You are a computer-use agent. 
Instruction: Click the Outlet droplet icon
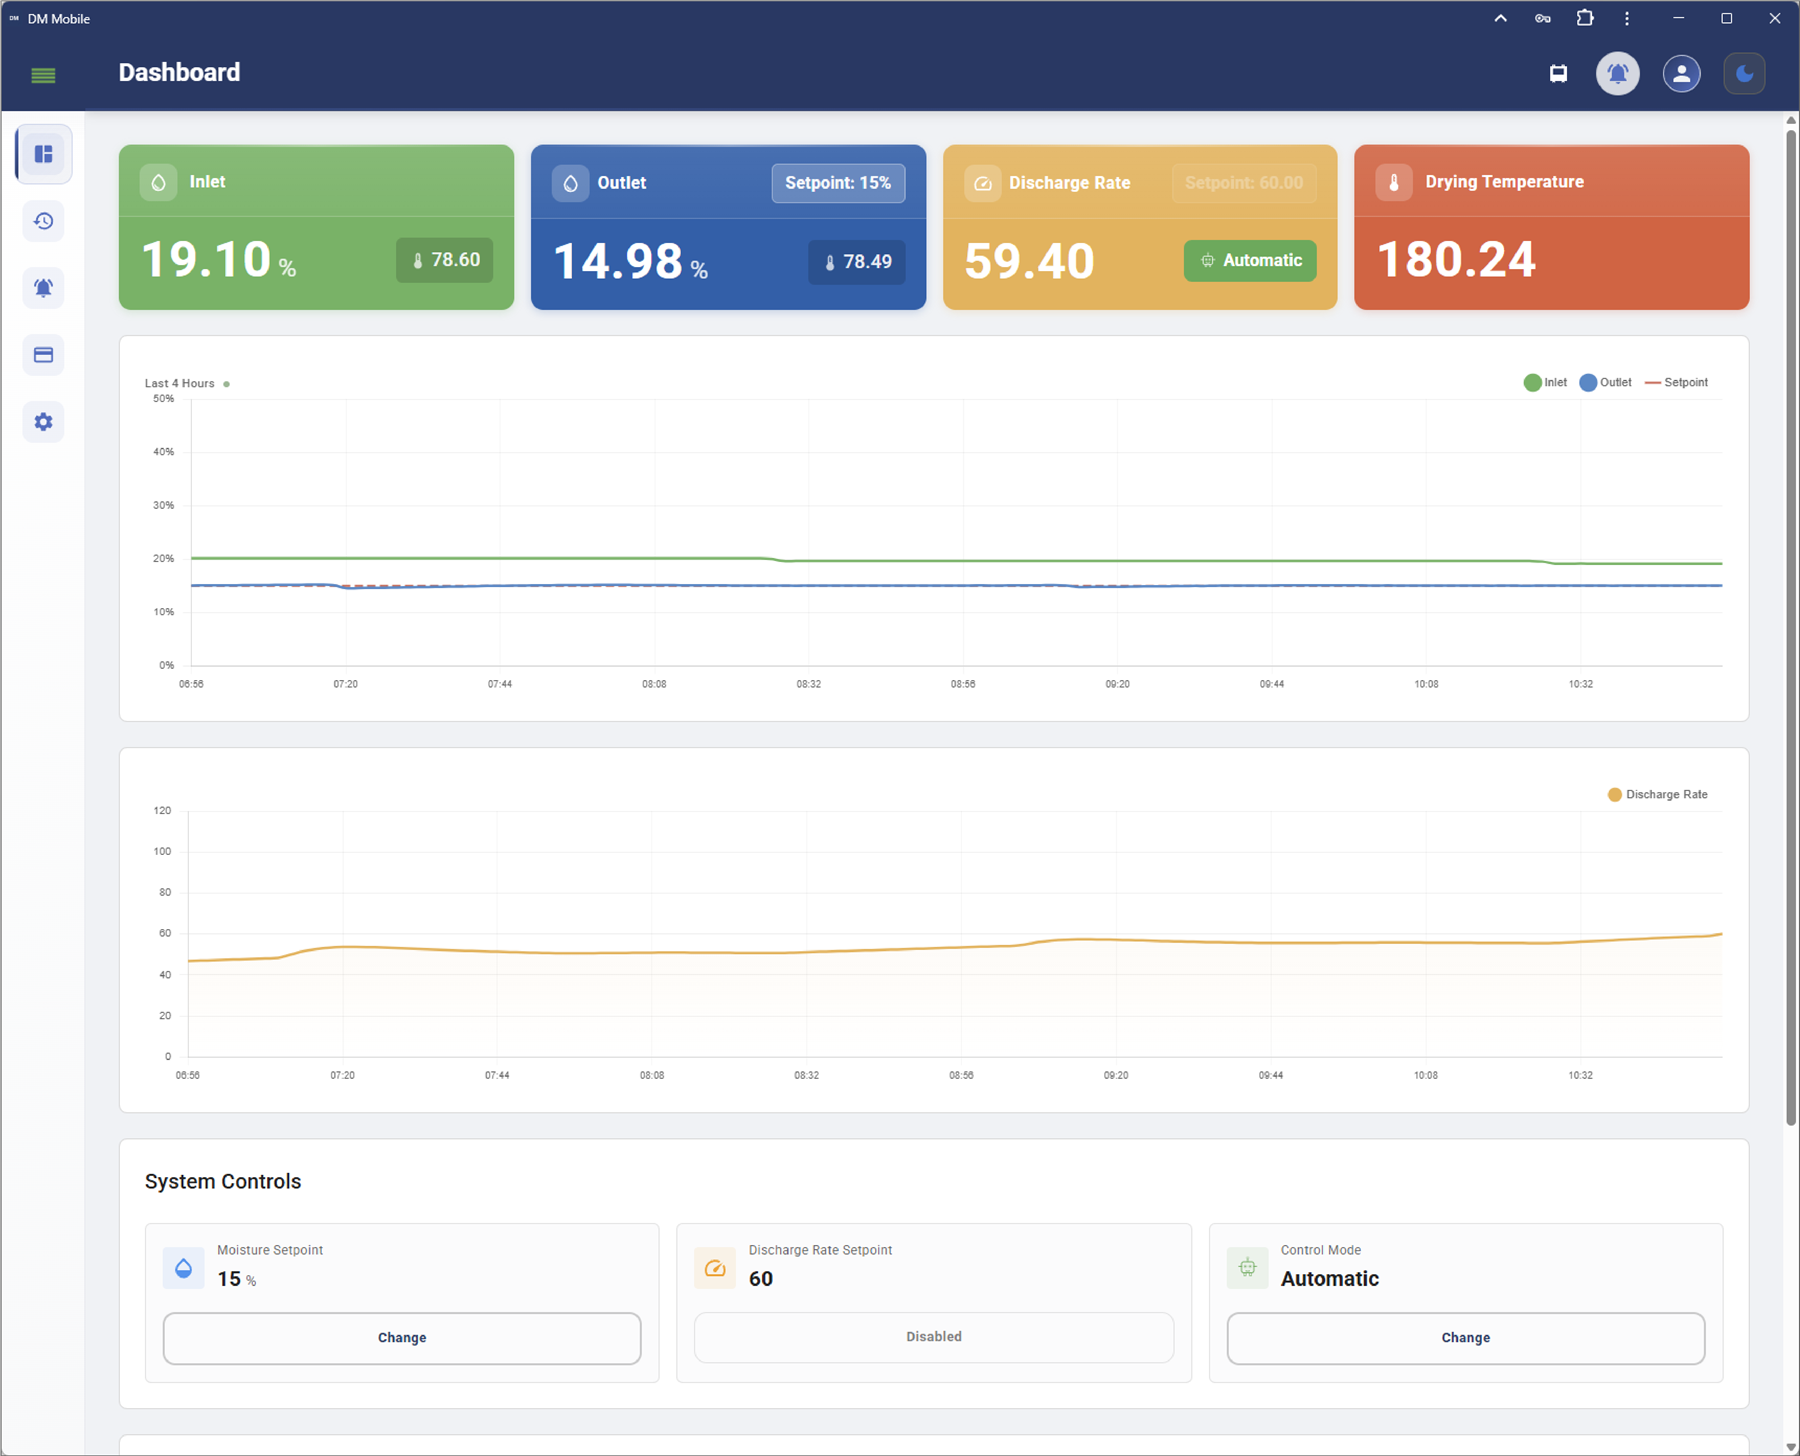coord(570,183)
